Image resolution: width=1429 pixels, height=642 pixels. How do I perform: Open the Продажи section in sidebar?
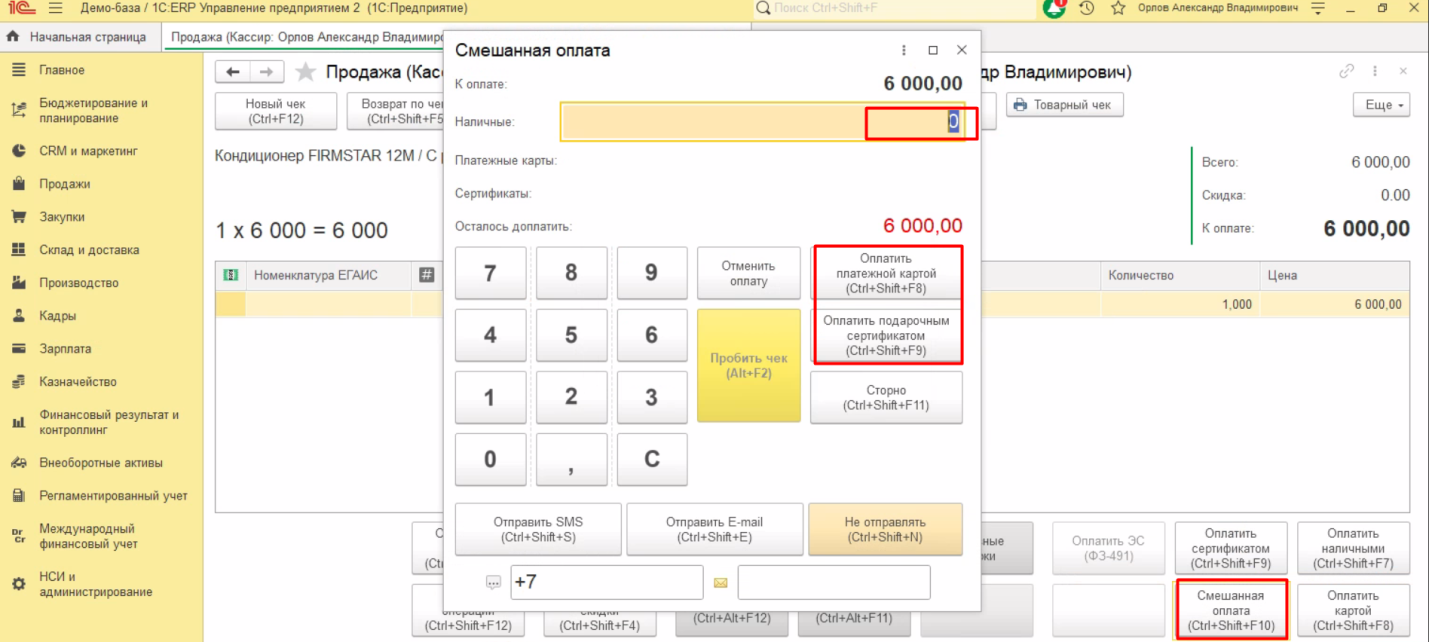[65, 184]
